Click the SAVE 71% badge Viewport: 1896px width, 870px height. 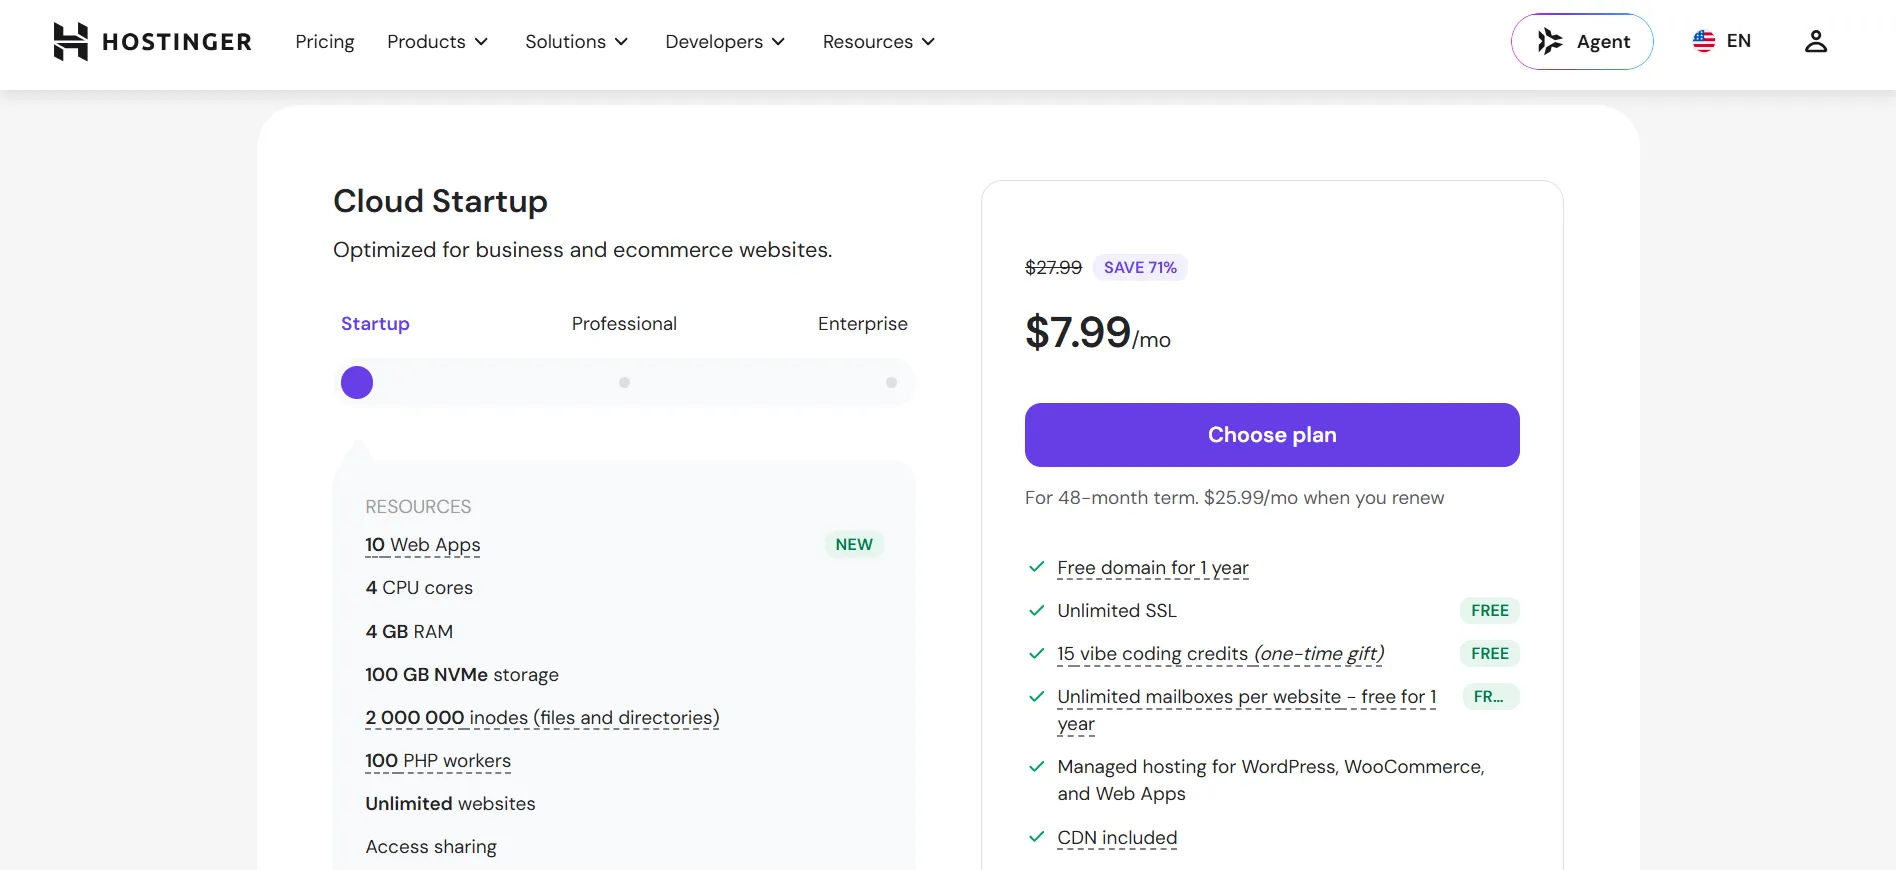(x=1140, y=268)
